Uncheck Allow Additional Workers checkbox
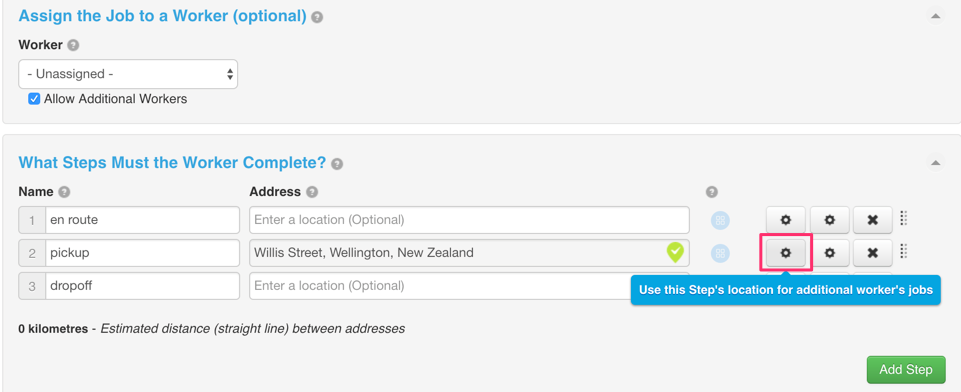Screen dimensions: 961x392 click(34, 99)
